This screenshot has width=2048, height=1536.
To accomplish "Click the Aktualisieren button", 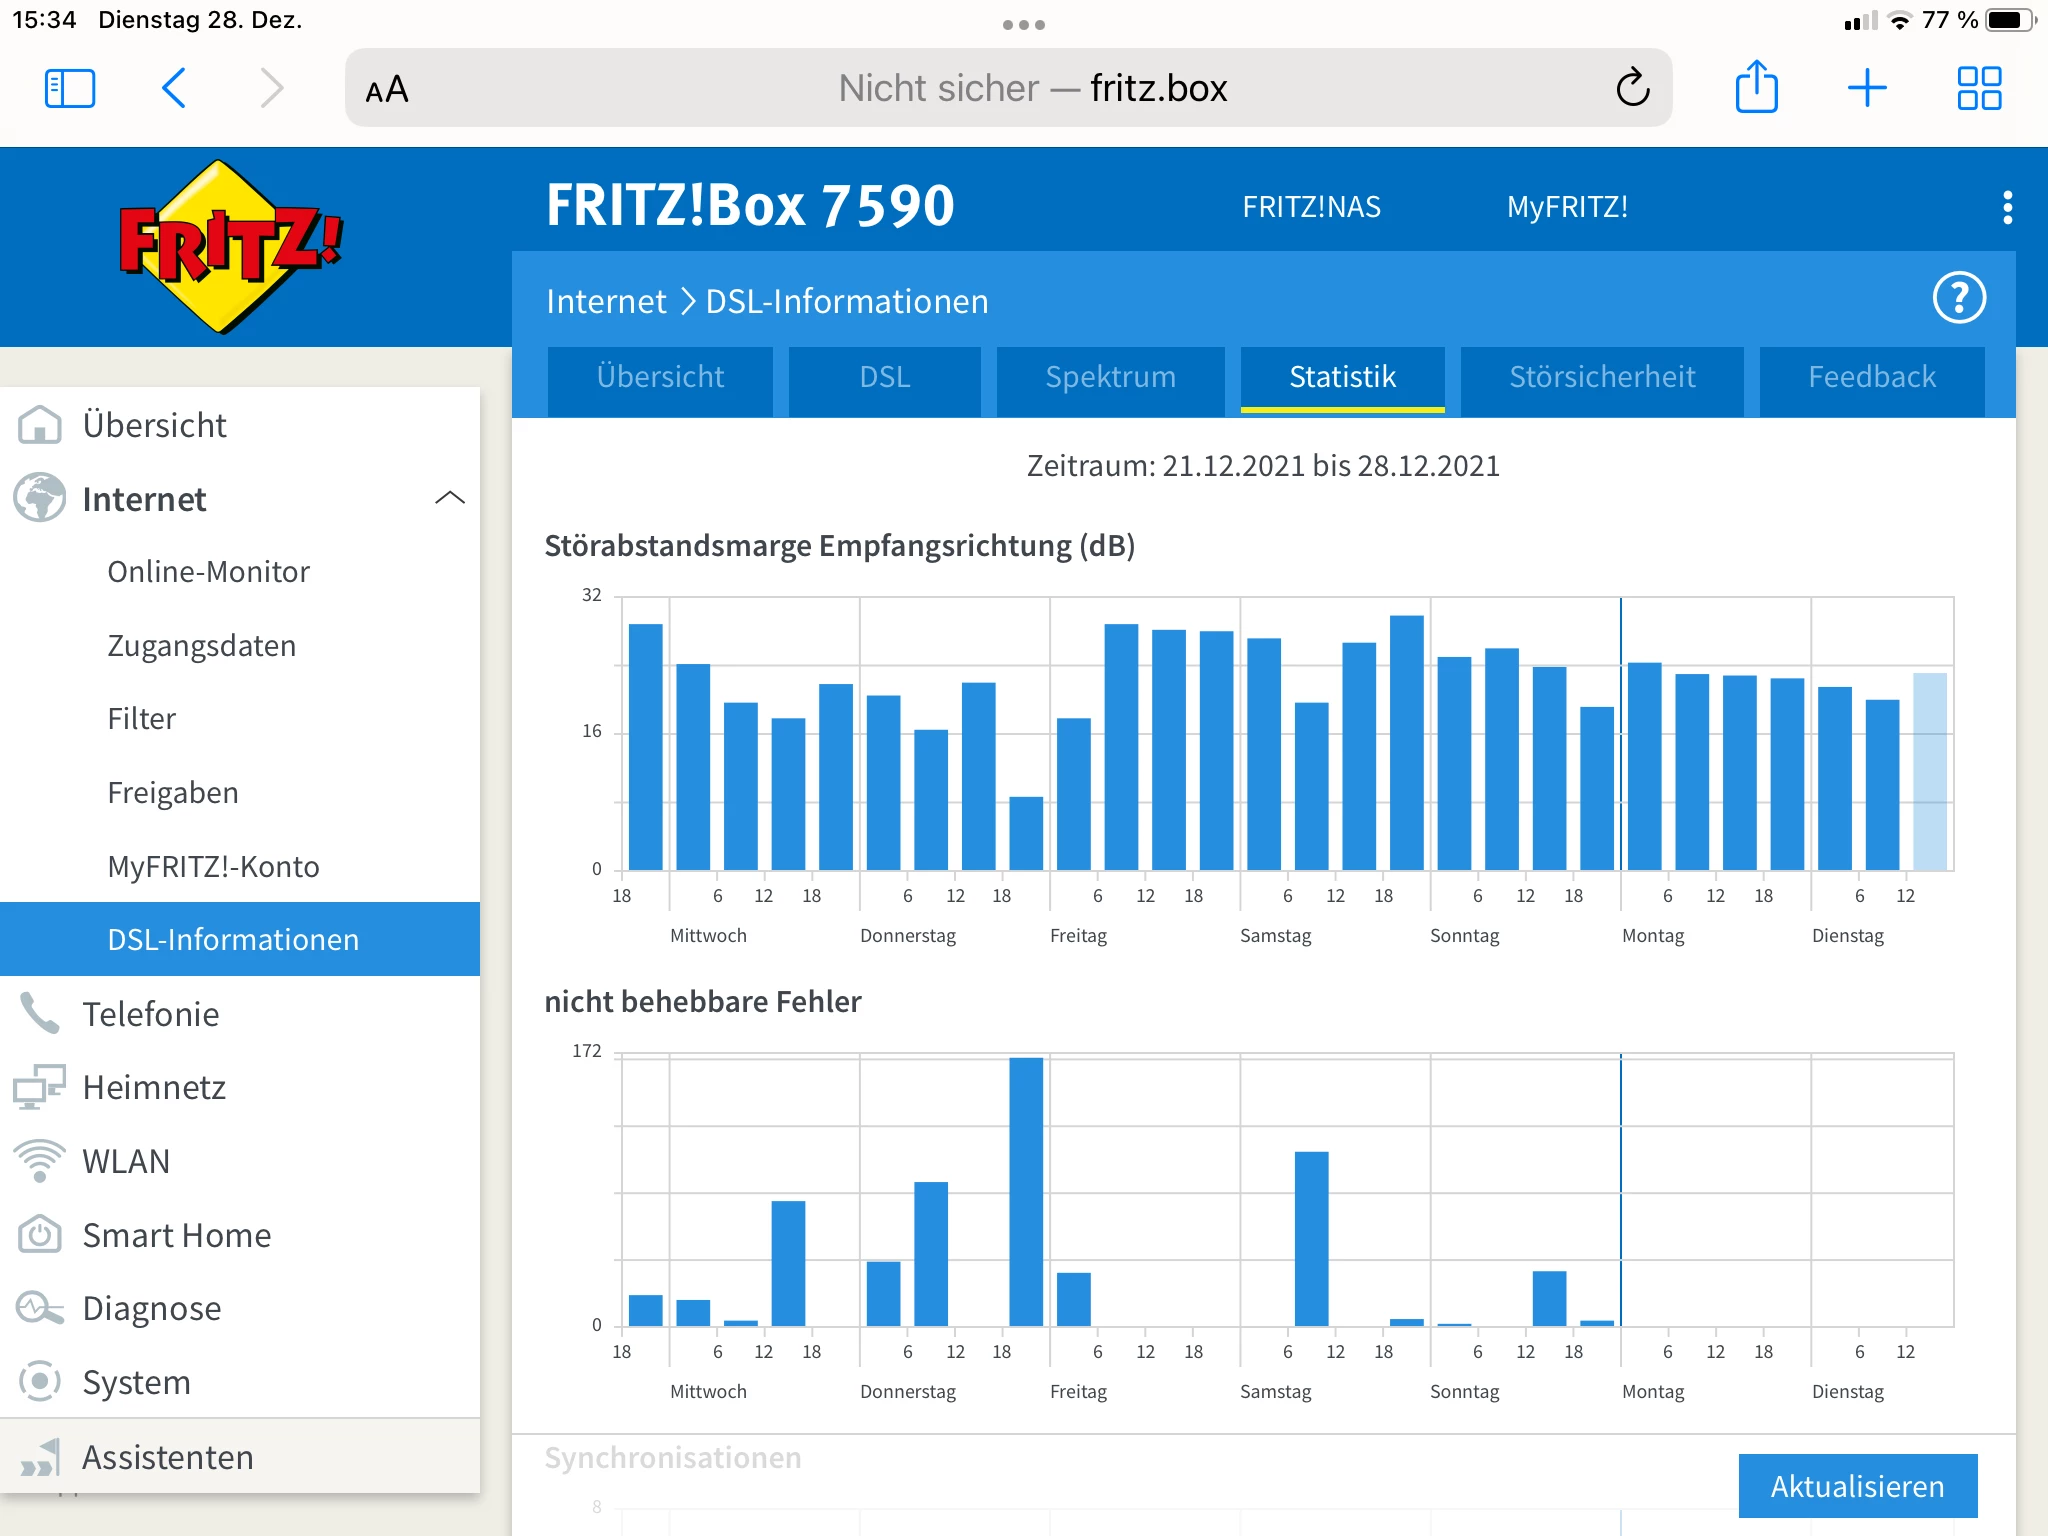I will pyautogui.click(x=1857, y=1486).
